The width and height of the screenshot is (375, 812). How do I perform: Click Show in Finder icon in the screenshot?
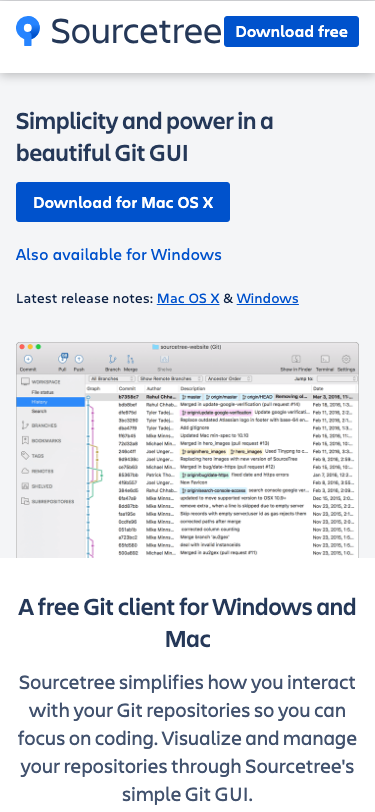pos(296,359)
